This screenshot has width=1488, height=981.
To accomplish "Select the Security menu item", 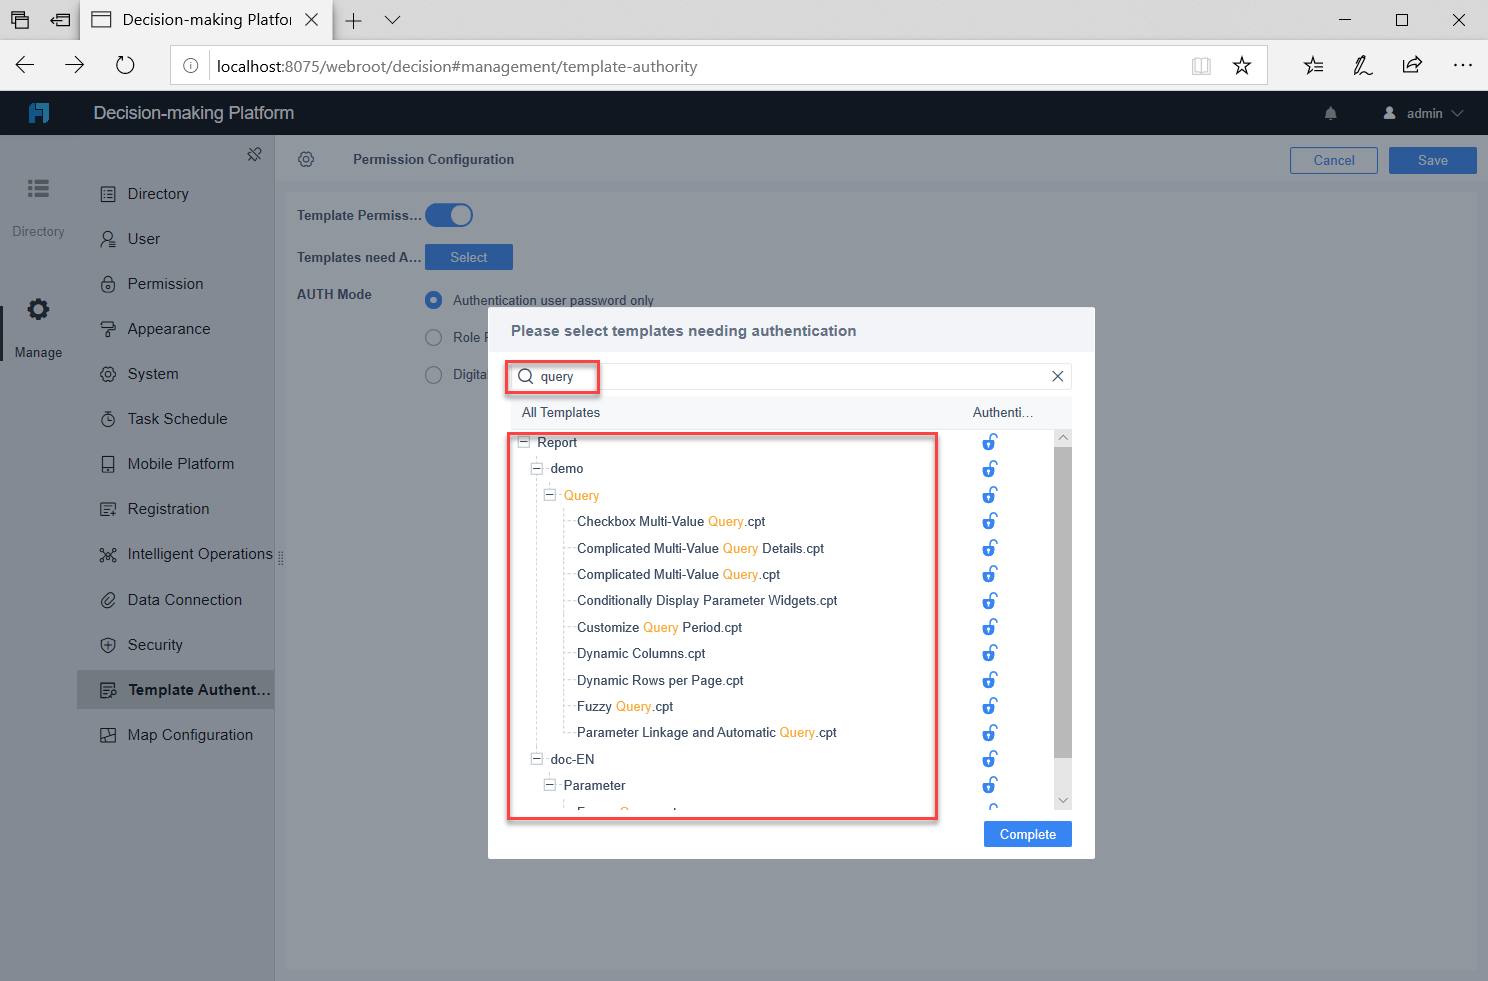I will click(x=109, y=644).
